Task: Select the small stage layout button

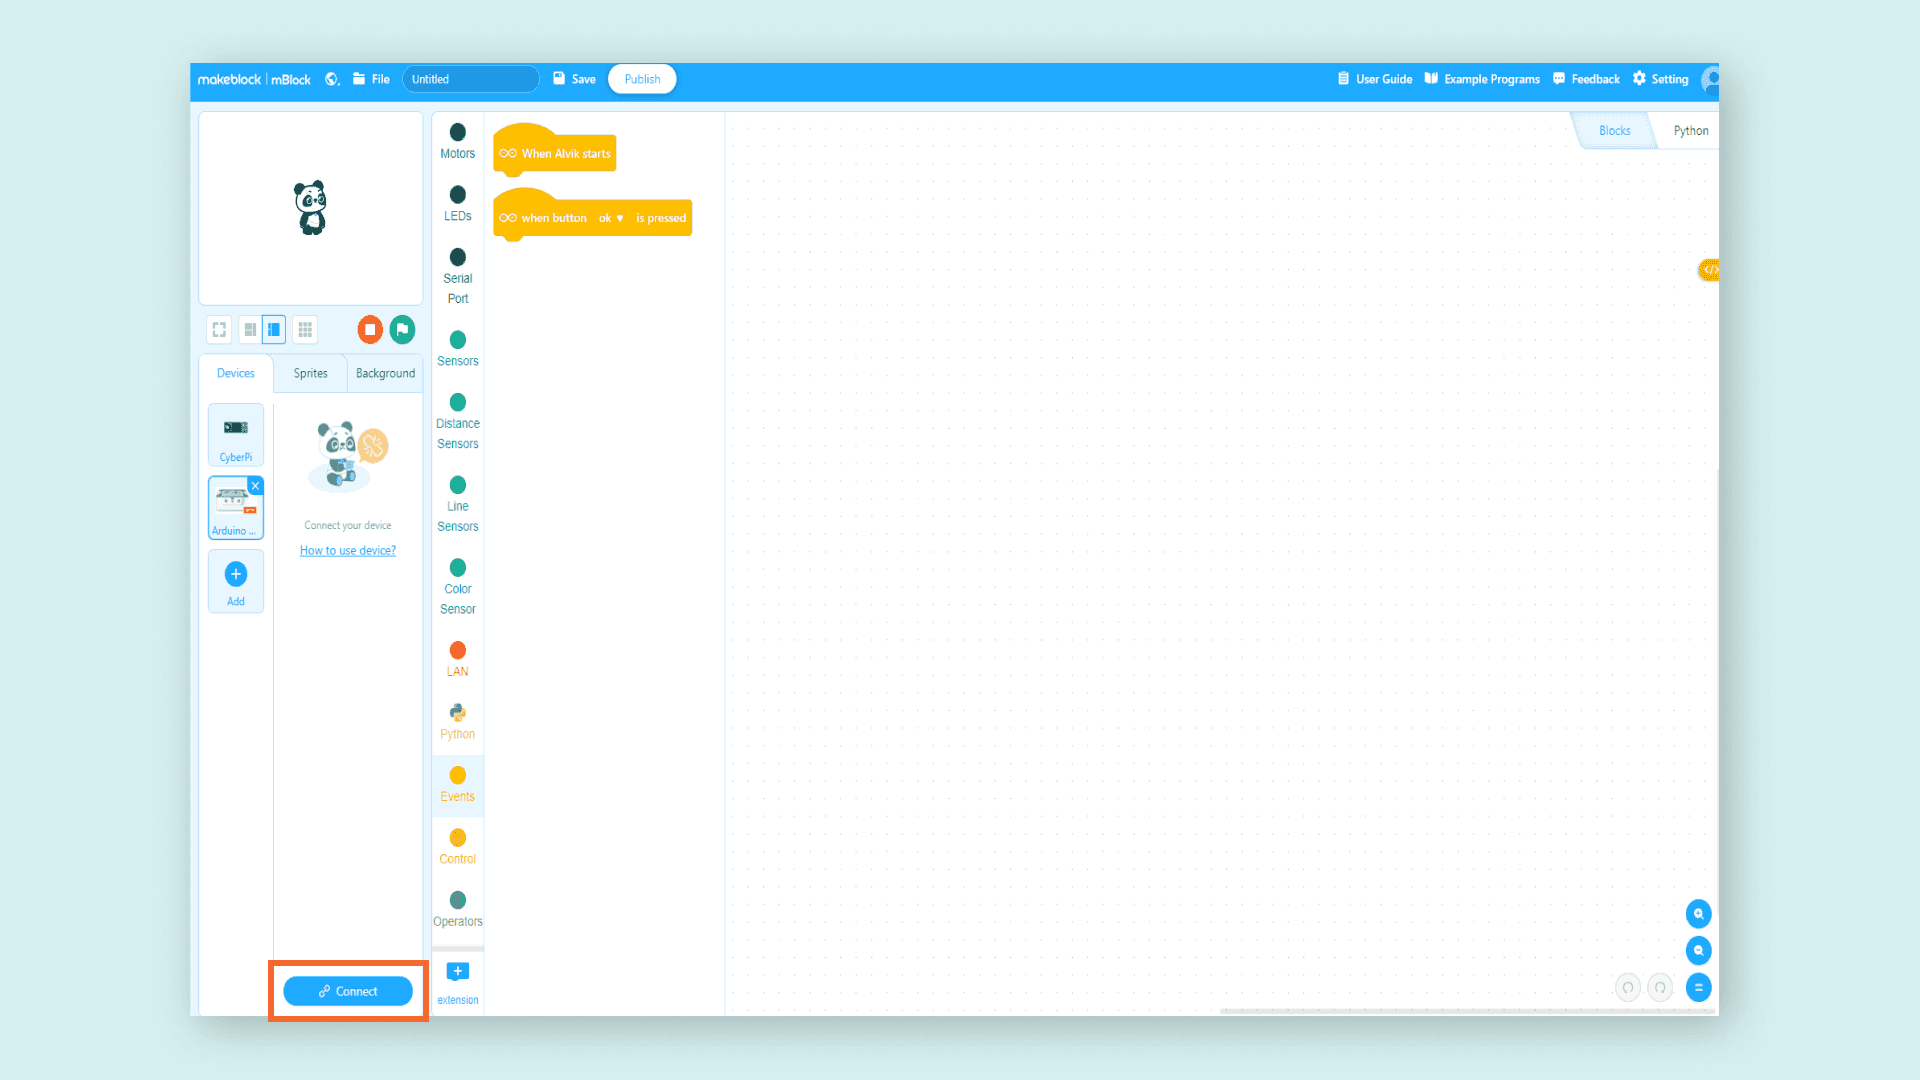Action: pos(250,329)
